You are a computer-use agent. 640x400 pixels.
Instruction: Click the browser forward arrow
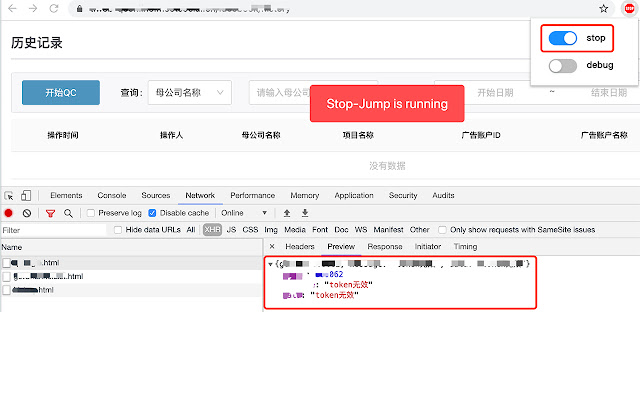(33, 8)
